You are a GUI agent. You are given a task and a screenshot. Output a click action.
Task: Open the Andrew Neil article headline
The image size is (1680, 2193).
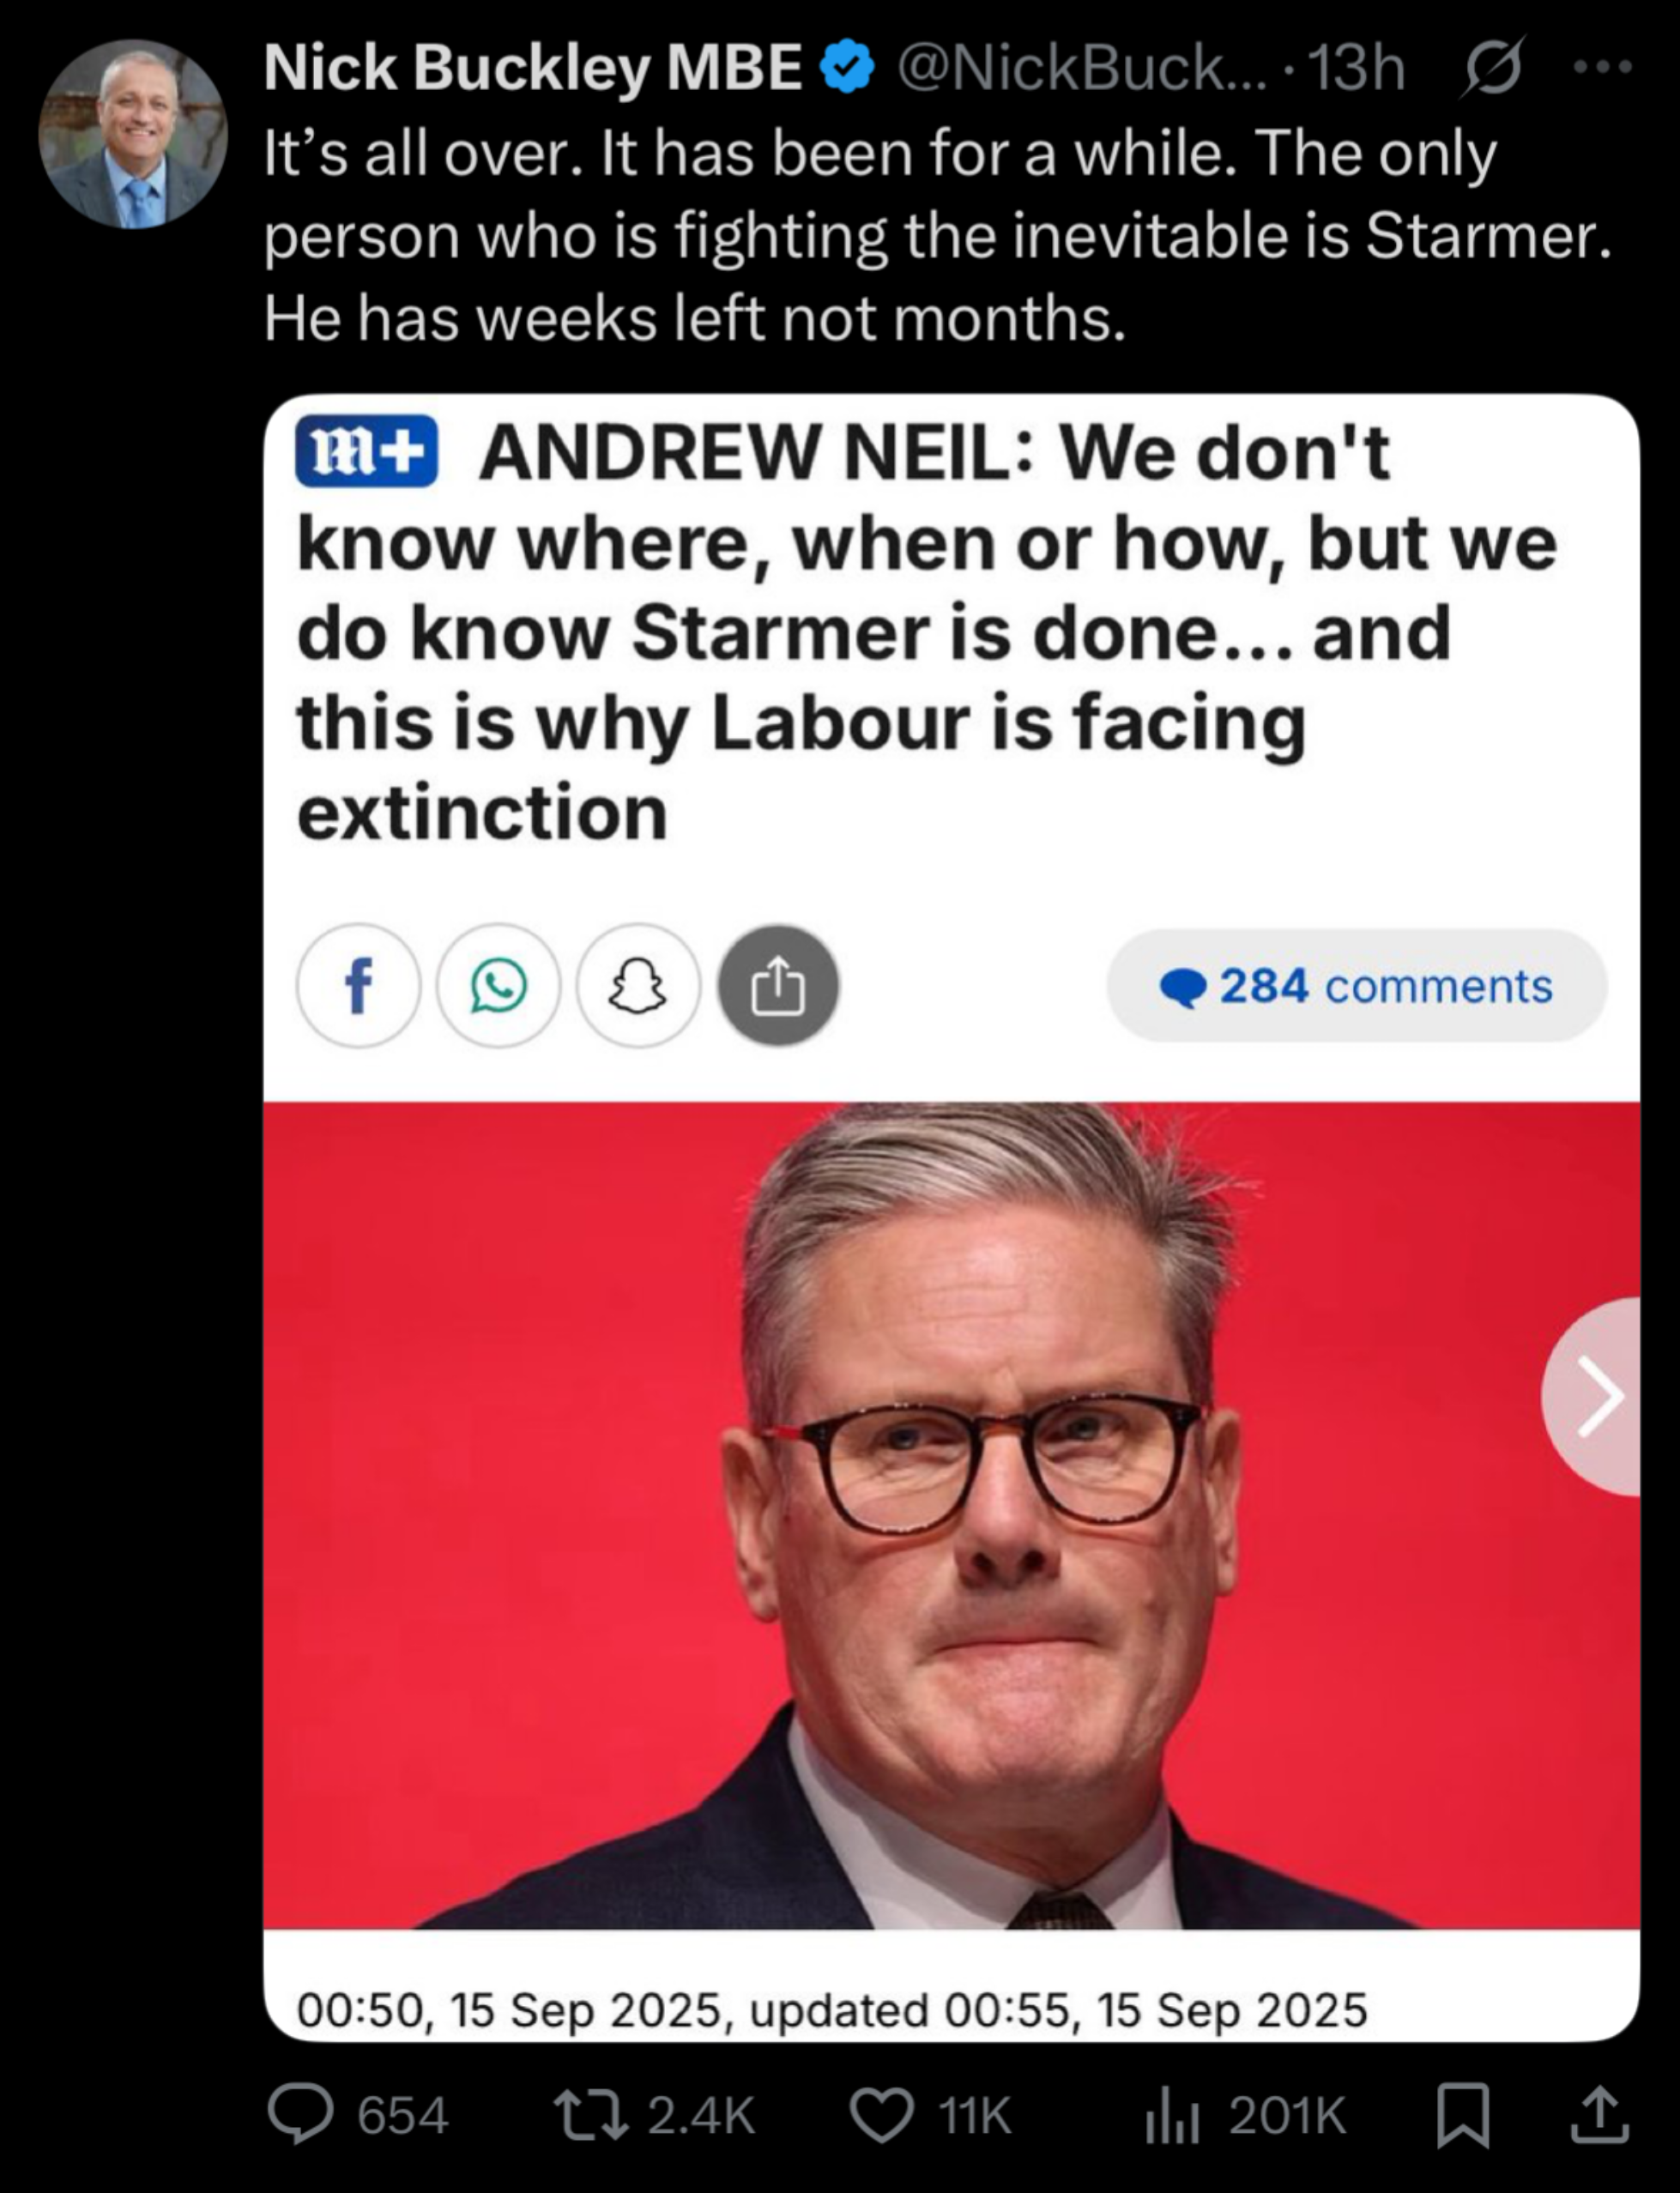(x=925, y=631)
